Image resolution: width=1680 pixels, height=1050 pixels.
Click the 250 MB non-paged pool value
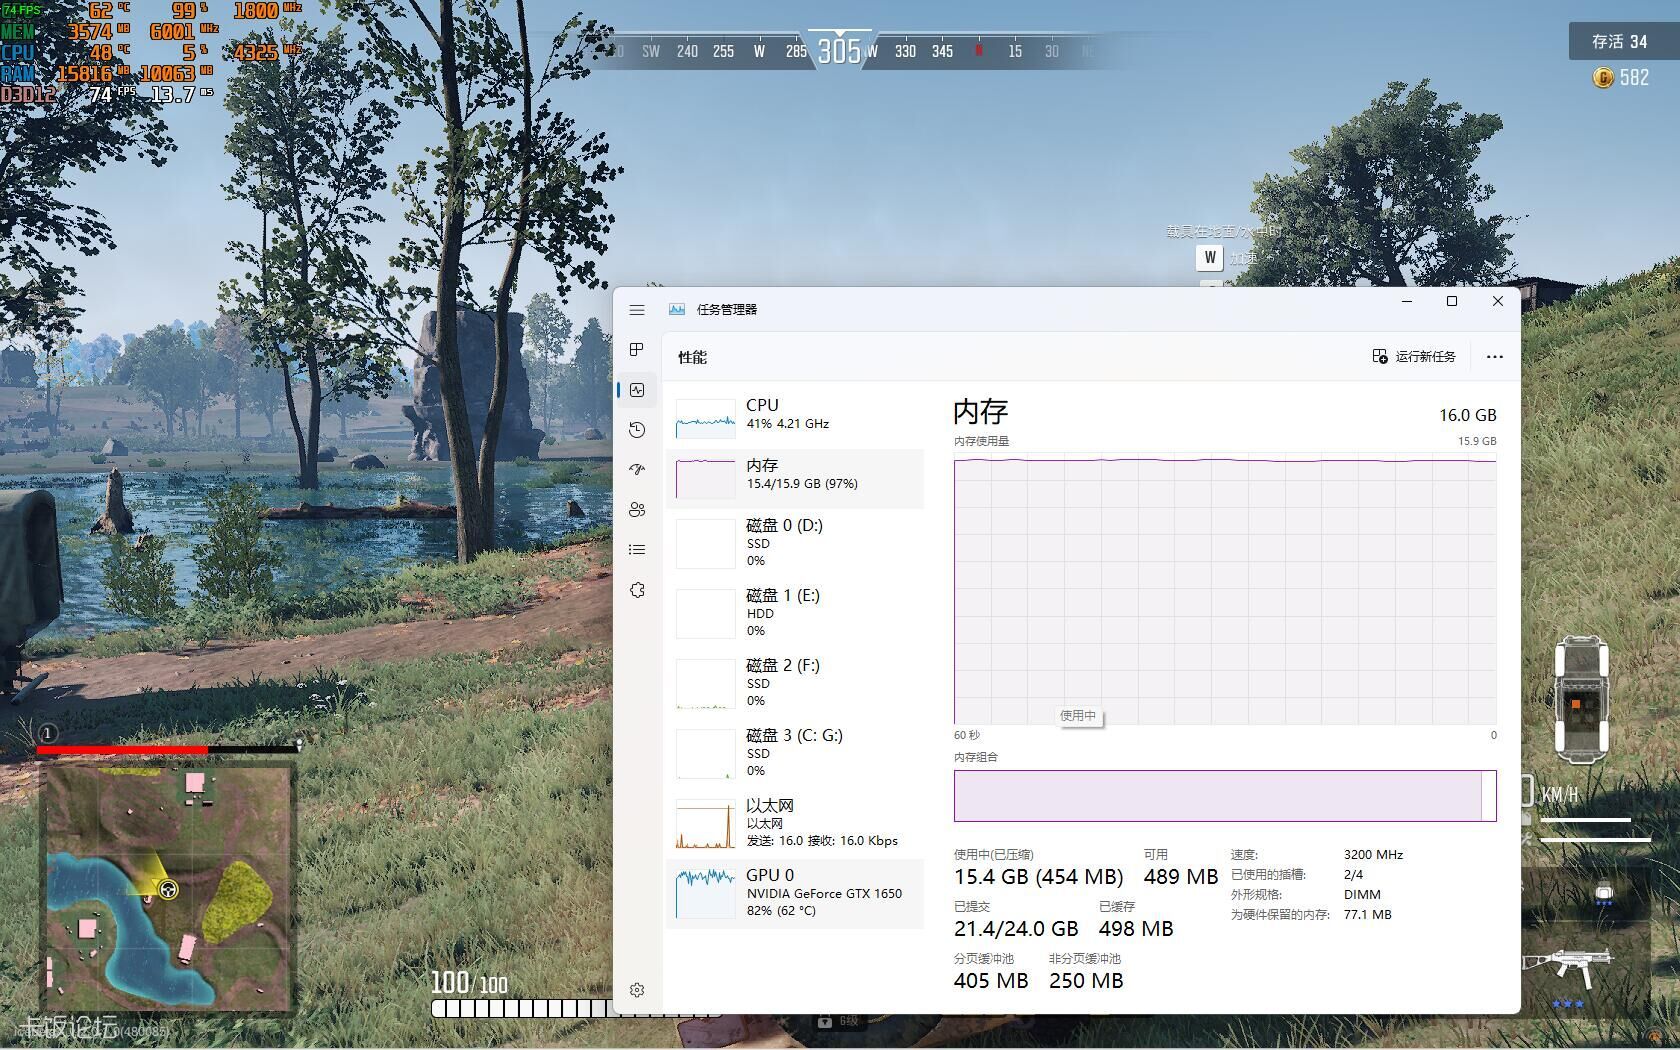[x=1086, y=981]
